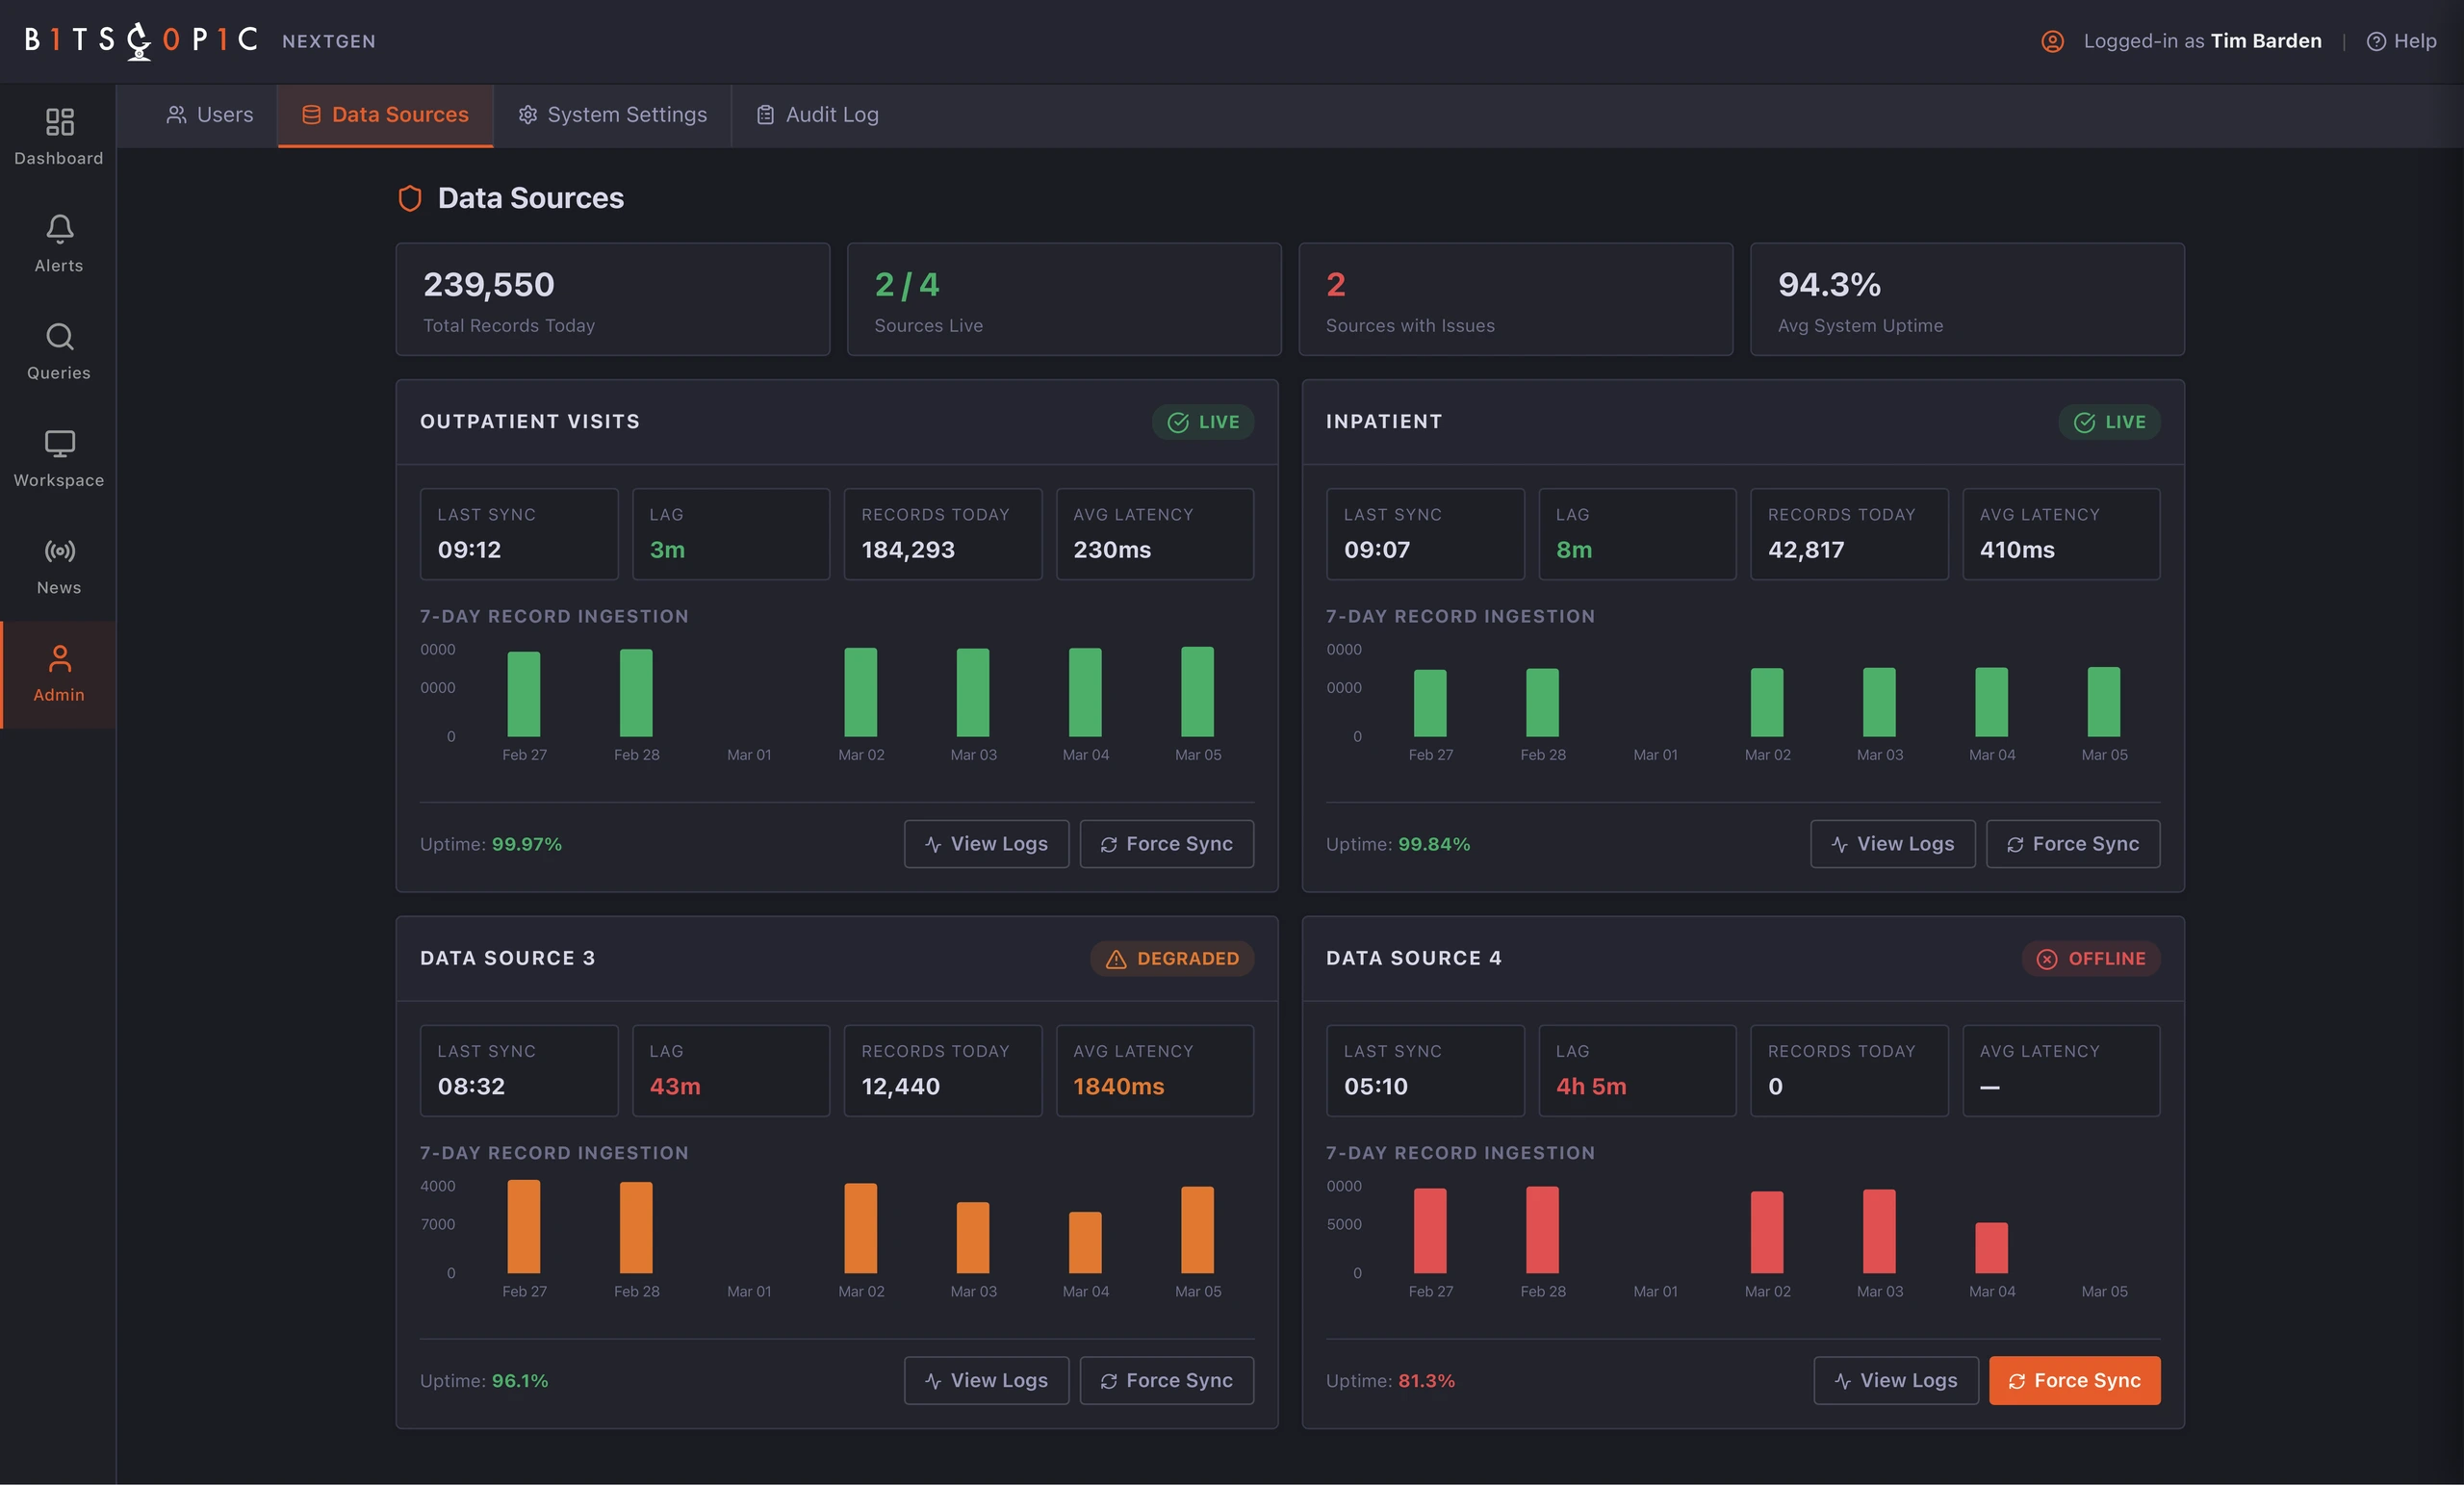Select the Admin person icon in sidebar
The width and height of the screenshot is (2464, 1485).
point(59,658)
